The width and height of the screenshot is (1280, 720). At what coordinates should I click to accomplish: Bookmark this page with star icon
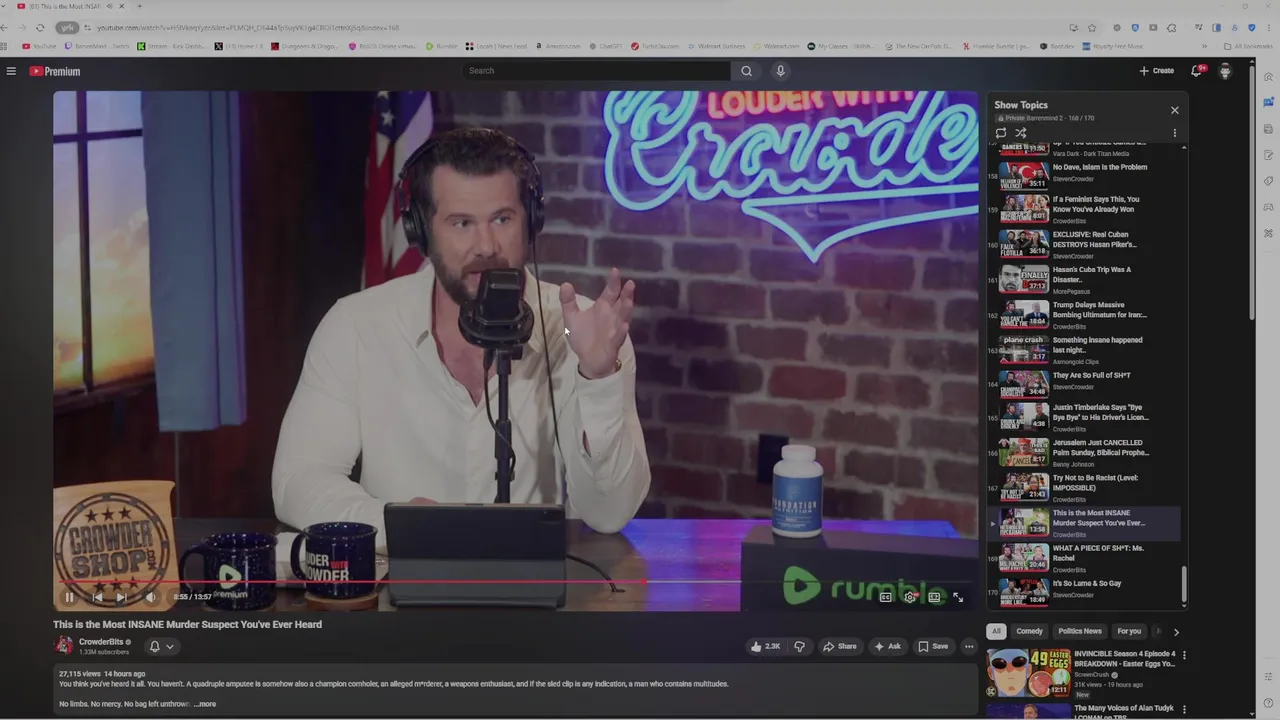[x=1092, y=27]
